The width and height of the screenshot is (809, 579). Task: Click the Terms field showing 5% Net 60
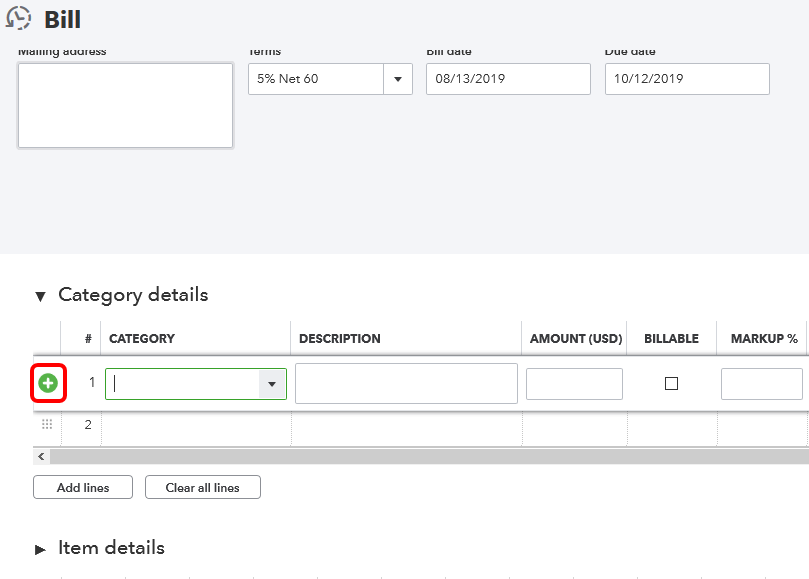click(x=316, y=79)
